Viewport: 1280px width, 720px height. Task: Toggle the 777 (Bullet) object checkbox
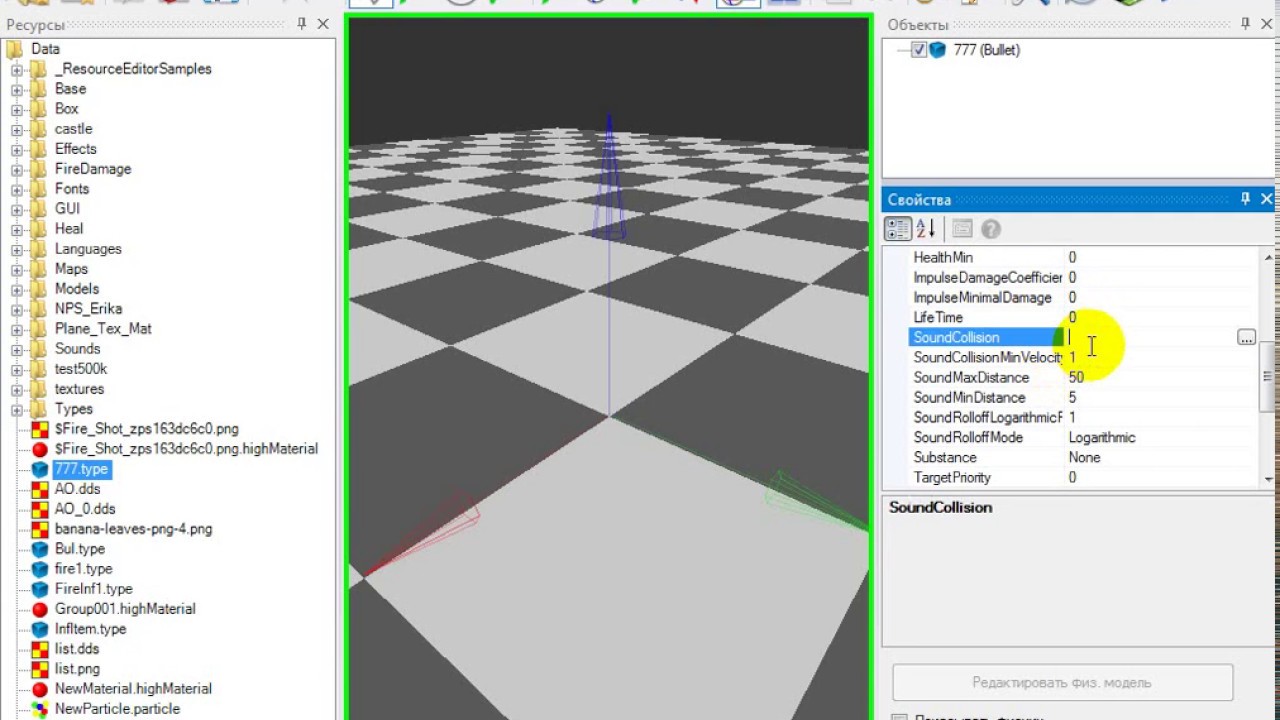point(919,50)
